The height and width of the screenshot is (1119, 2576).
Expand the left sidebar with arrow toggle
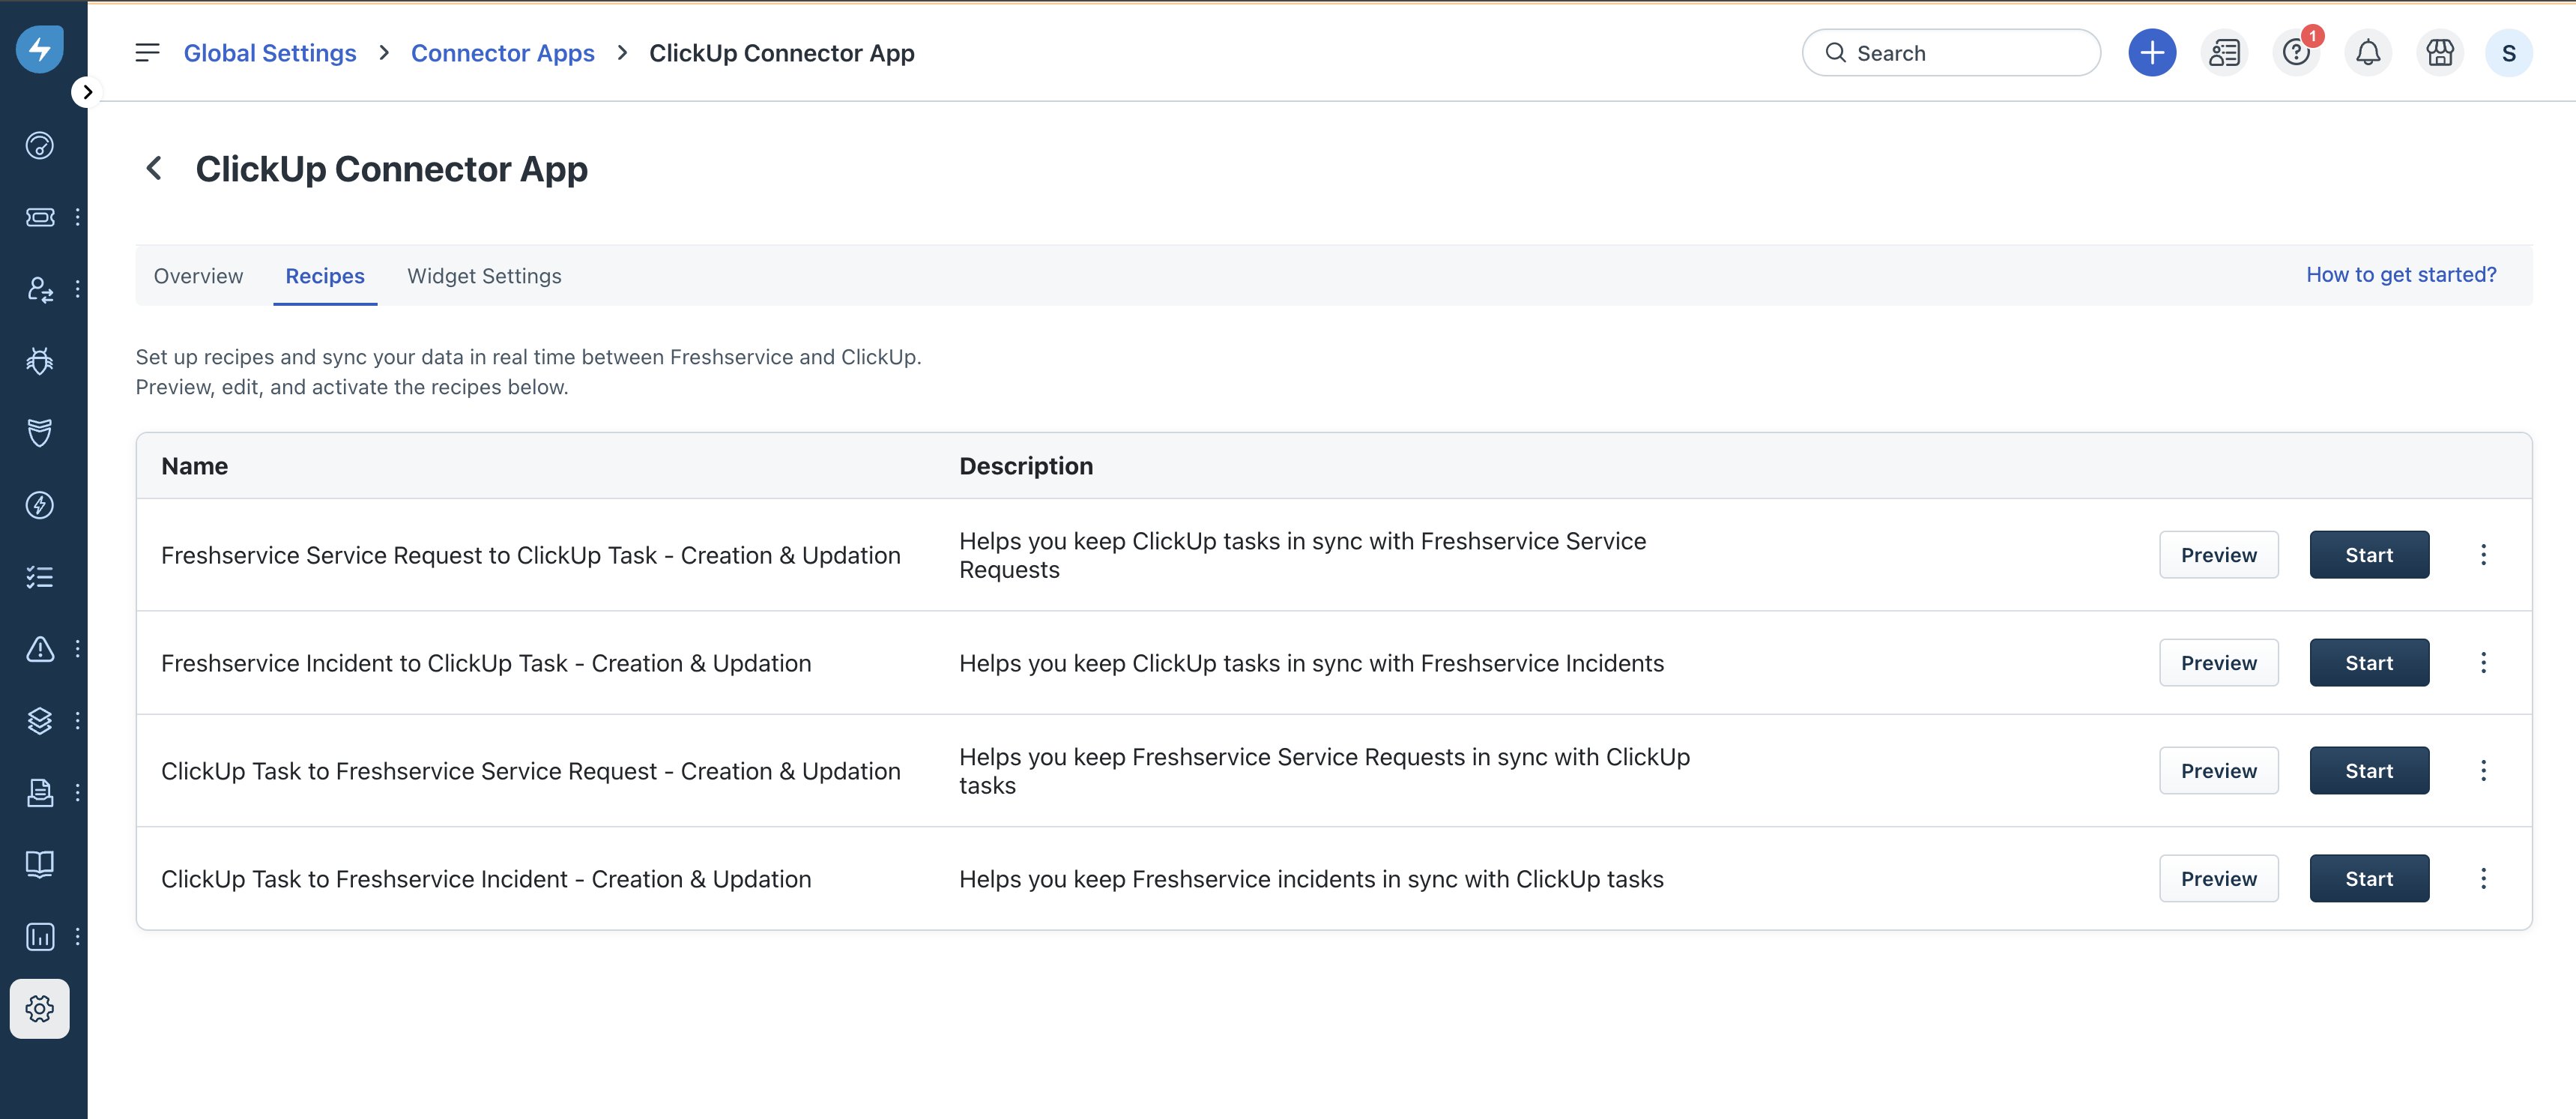tap(87, 92)
